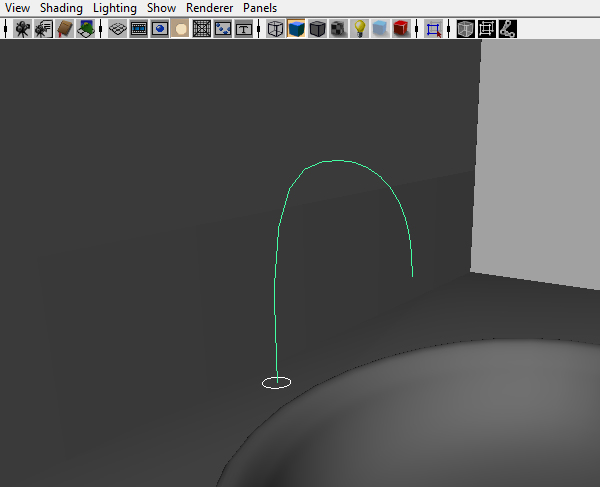Select Smooth Shade All blue cube
Viewport: 600px width, 487px height.
tap(296, 29)
